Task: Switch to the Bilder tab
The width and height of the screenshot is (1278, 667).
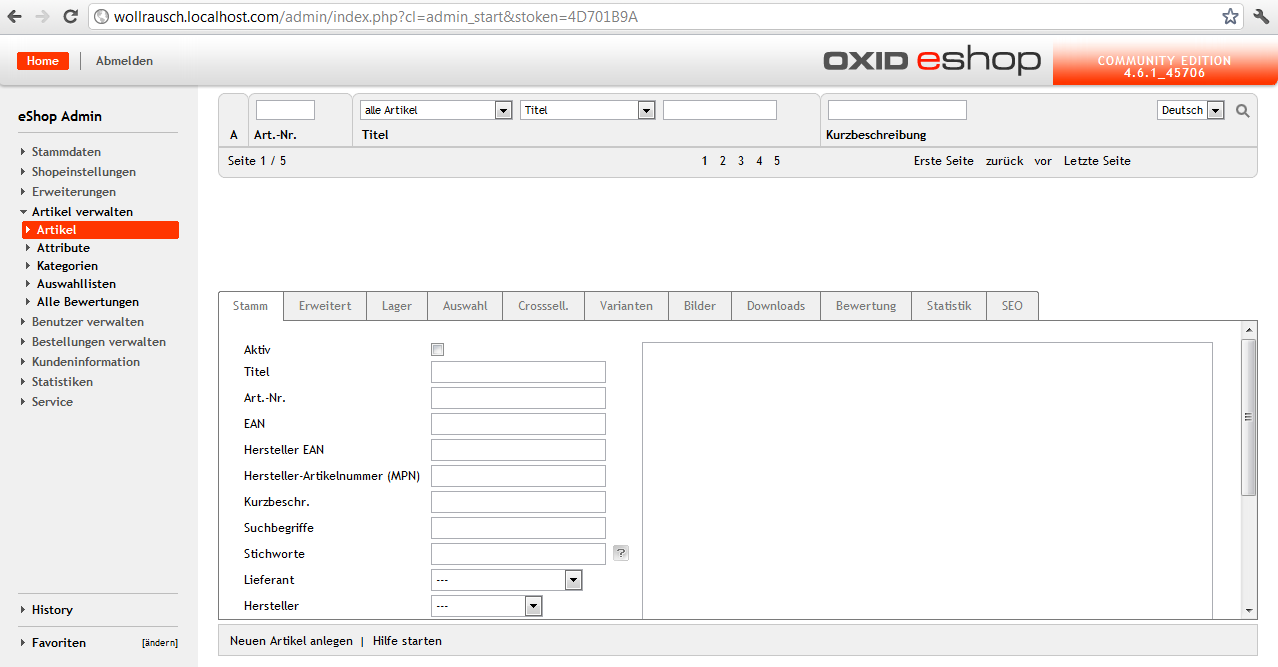Action: [x=699, y=306]
